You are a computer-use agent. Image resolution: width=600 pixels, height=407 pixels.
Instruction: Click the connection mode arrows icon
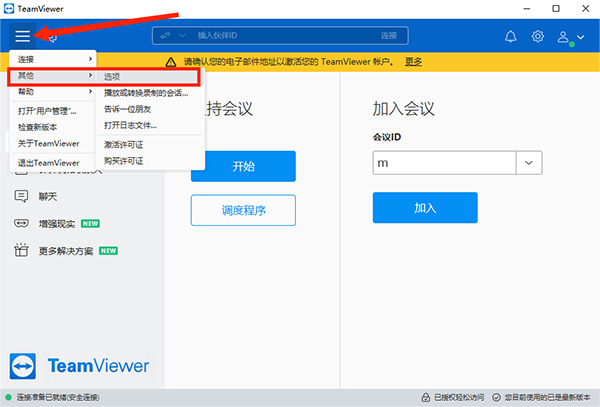(165, 36)
